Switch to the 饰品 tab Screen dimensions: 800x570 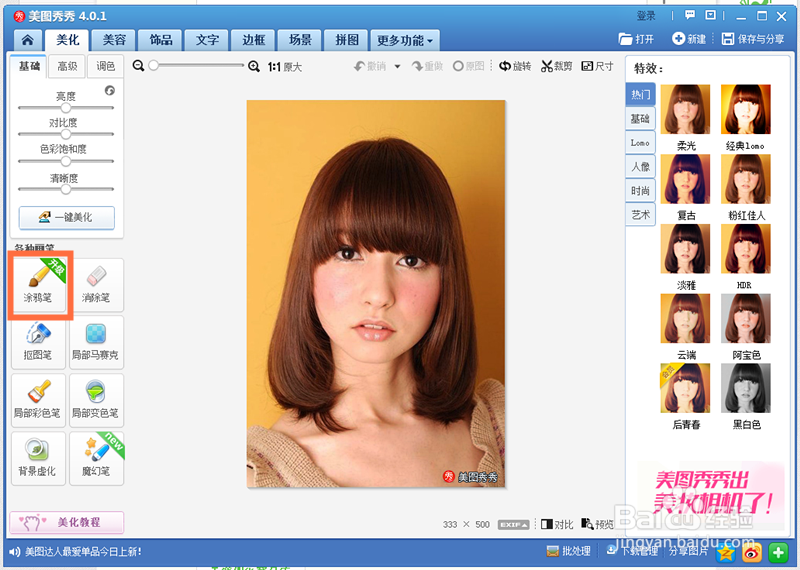[161, 40]
